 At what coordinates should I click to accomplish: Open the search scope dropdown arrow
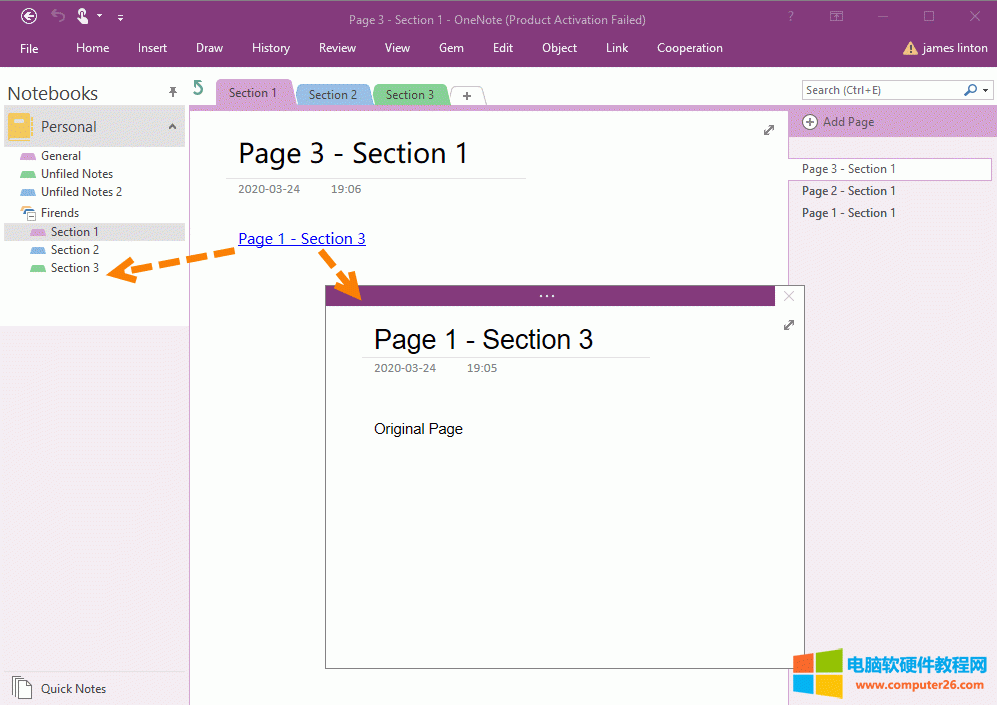point(987,90)
